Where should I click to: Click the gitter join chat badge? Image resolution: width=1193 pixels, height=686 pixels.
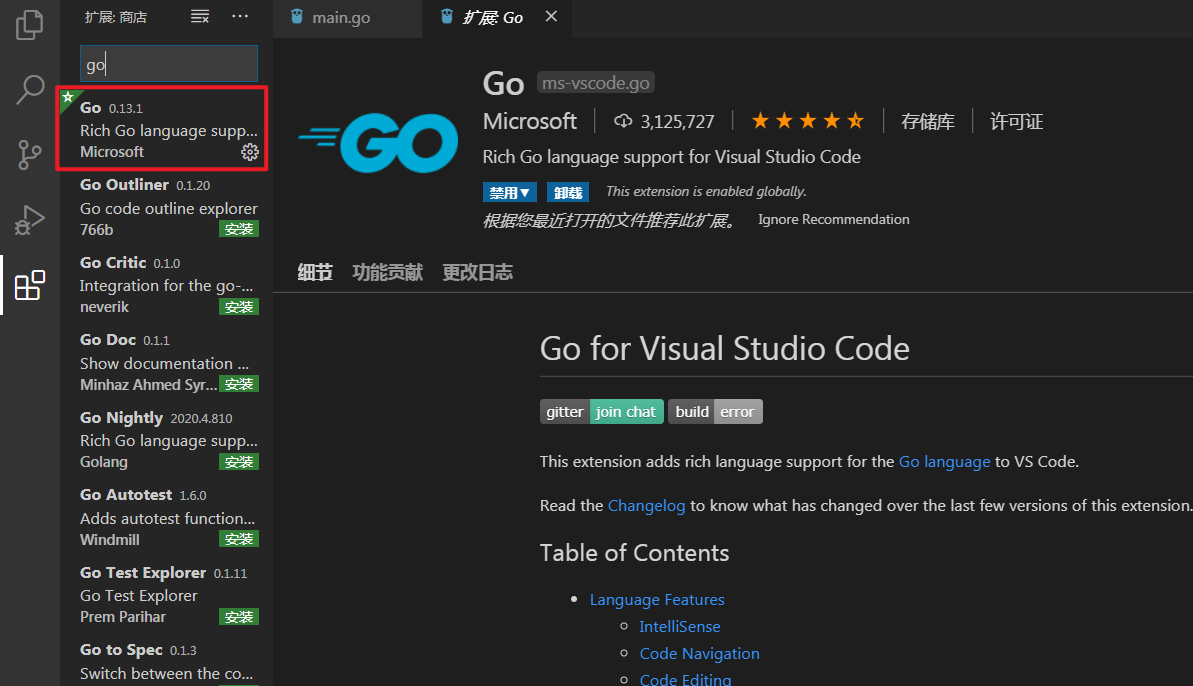pyautogui.click(x=602, y=411)
